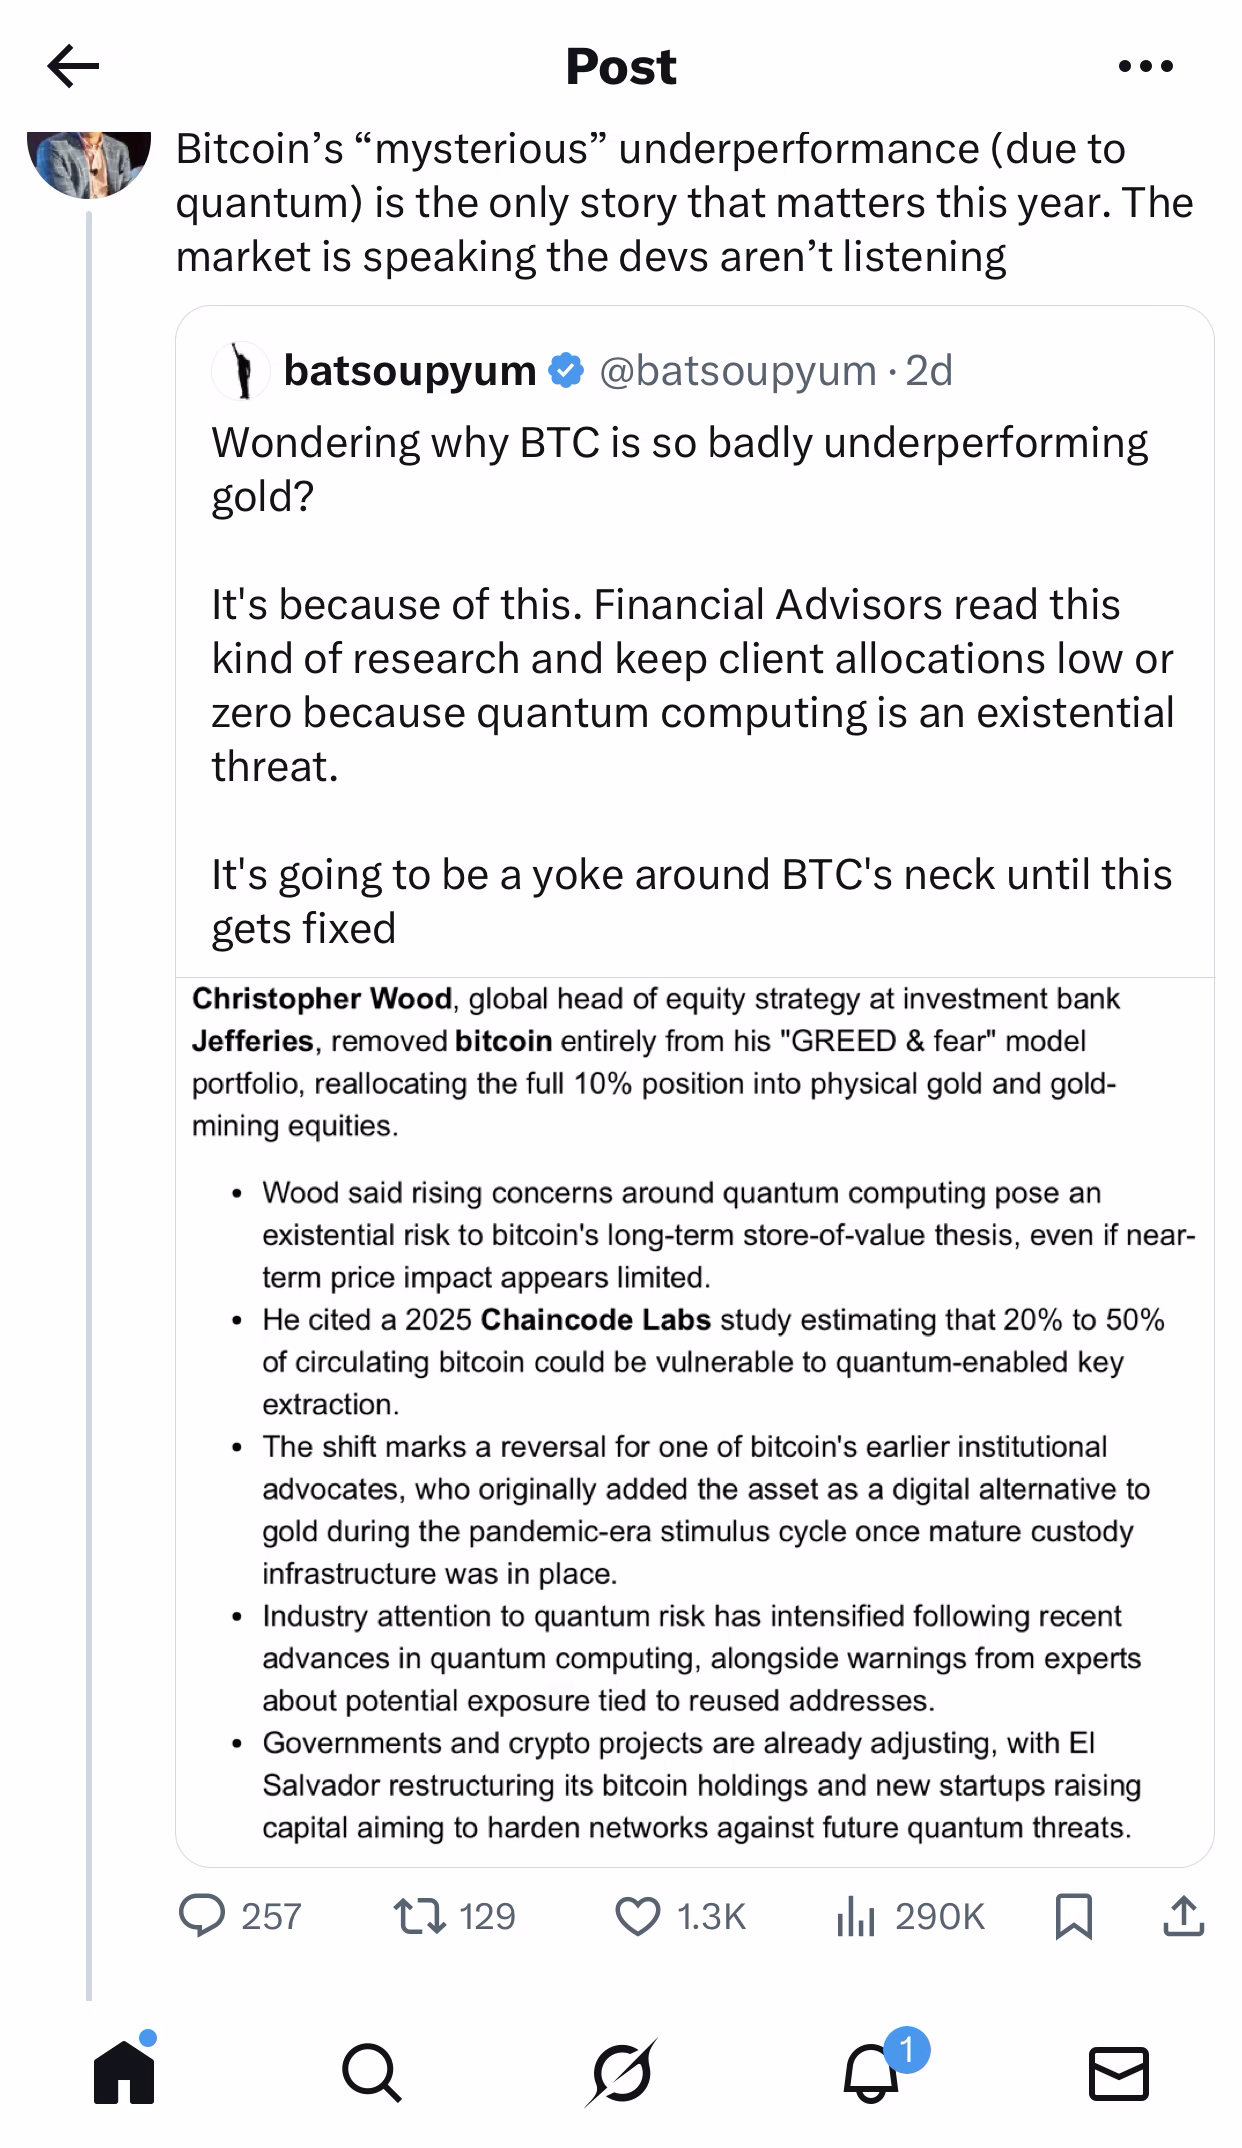Open the share menu with upload icon
1242x2148 pixels.
coord(1184,1916)
